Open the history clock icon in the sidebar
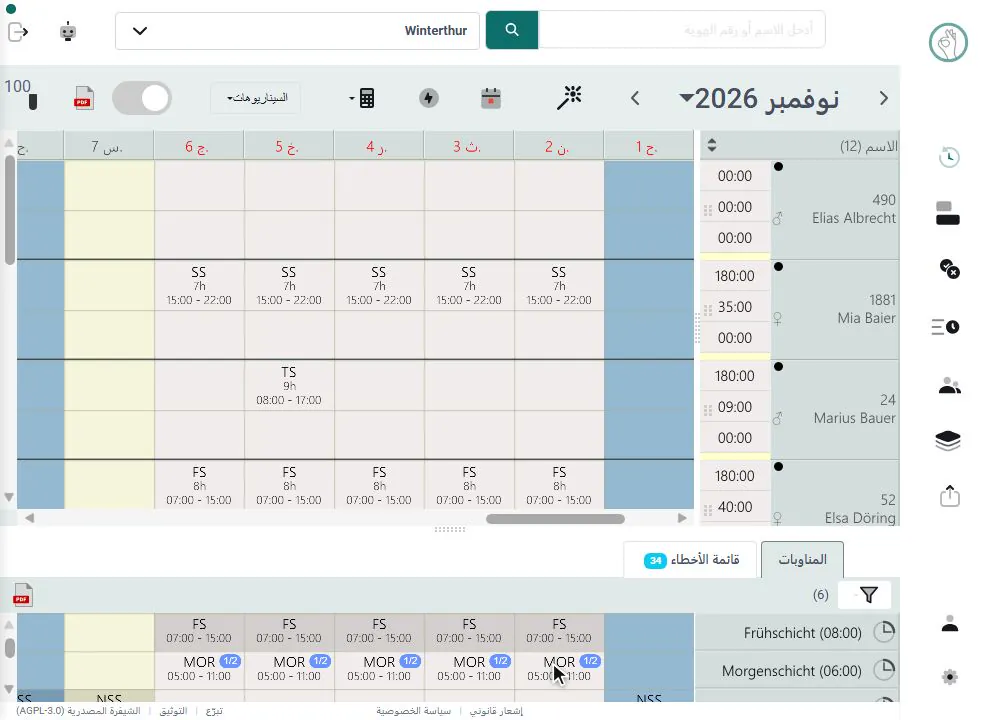1000x720 pixels. coord(949,157)
